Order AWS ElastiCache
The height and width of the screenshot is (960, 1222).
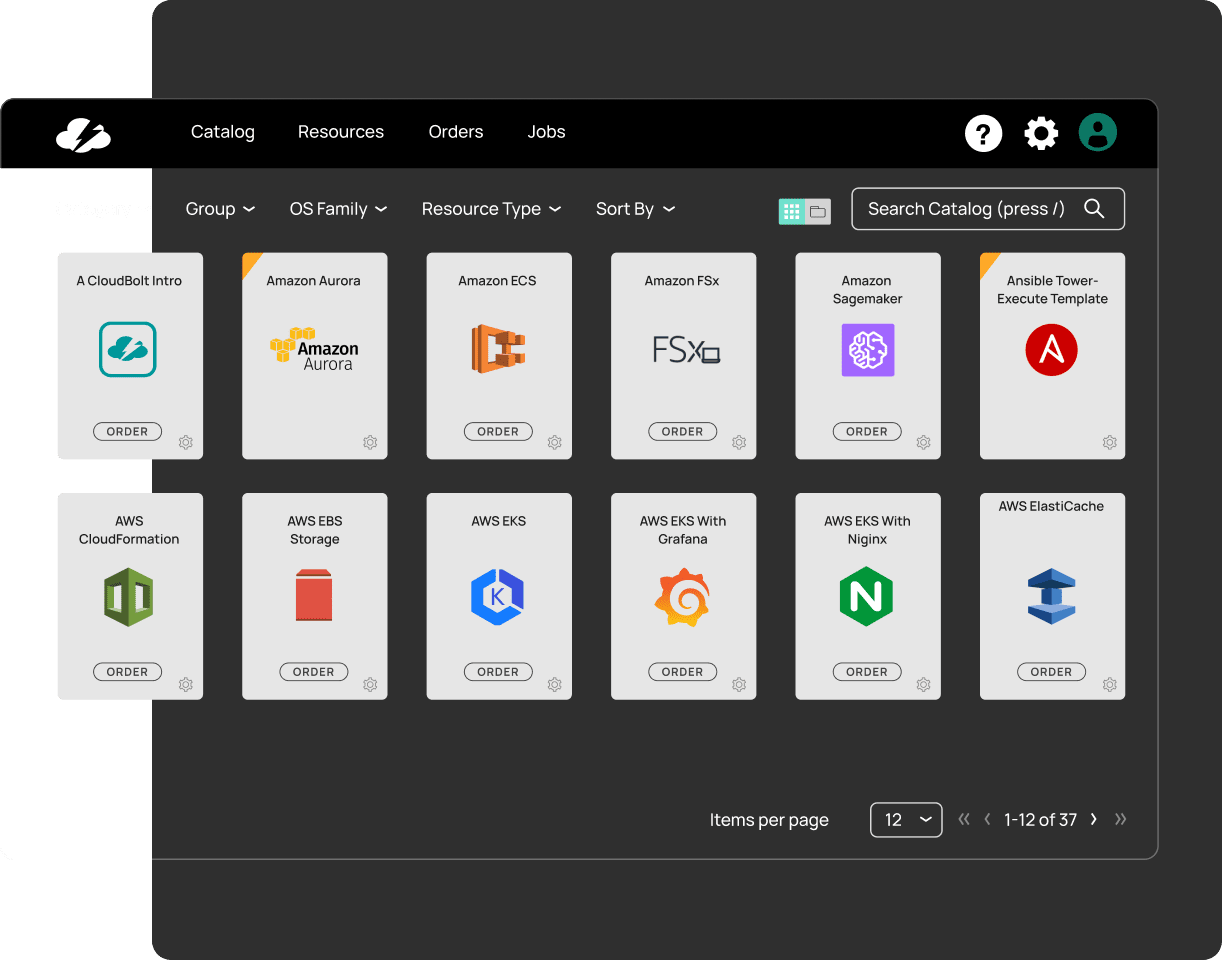tap(1051, 672)
